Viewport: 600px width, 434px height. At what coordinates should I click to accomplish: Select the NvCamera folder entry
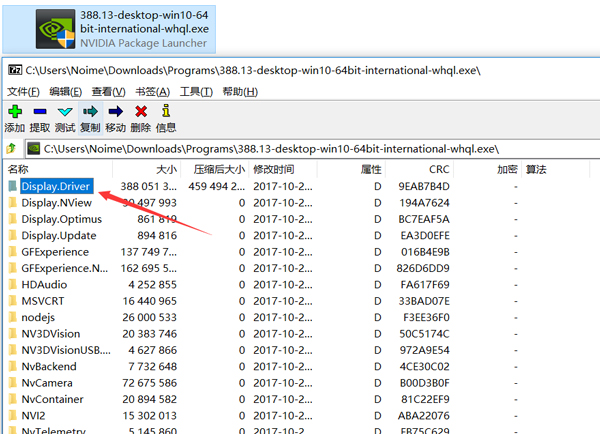48,383
